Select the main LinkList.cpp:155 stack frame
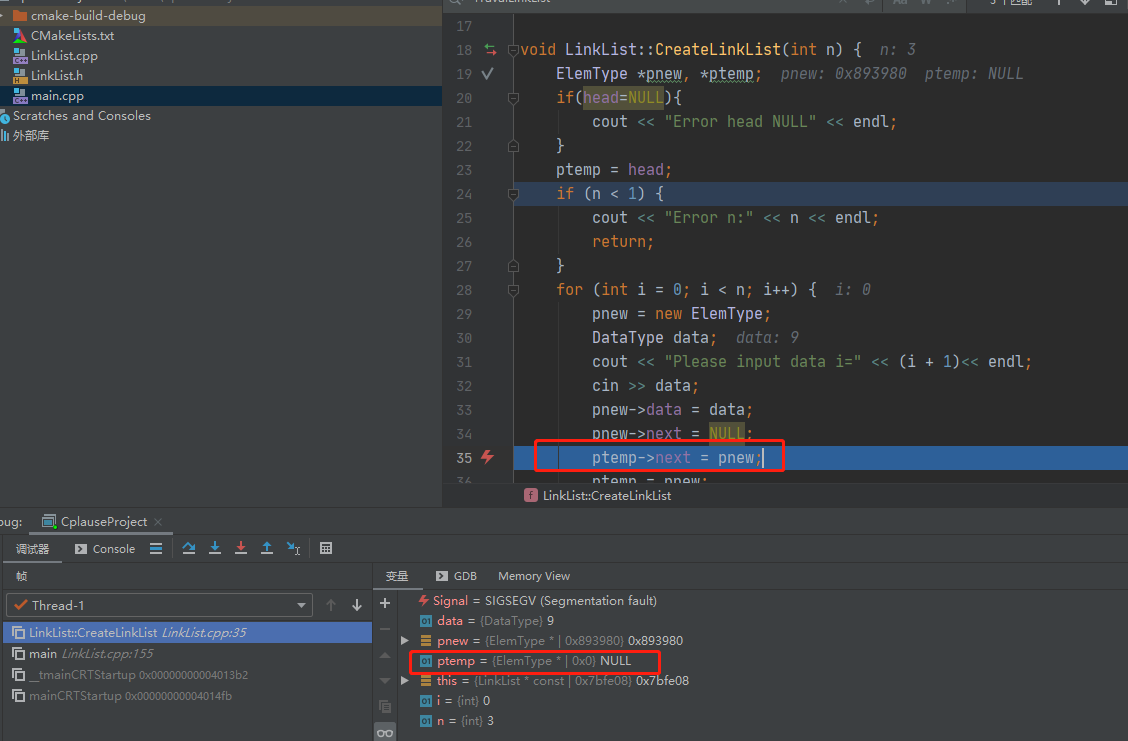 (x=187, y=653)
